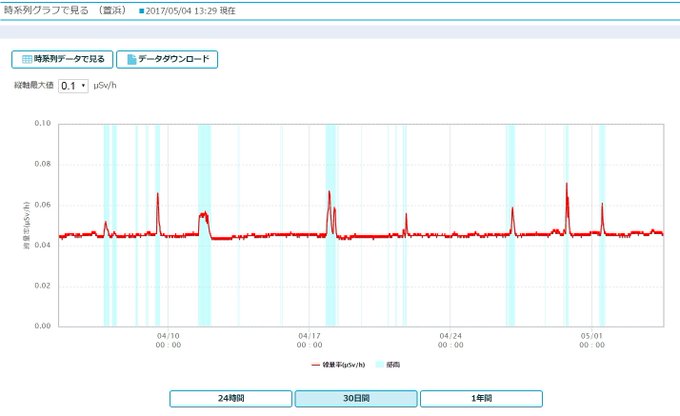Select the 1年間 period tab

coord(481,398)
